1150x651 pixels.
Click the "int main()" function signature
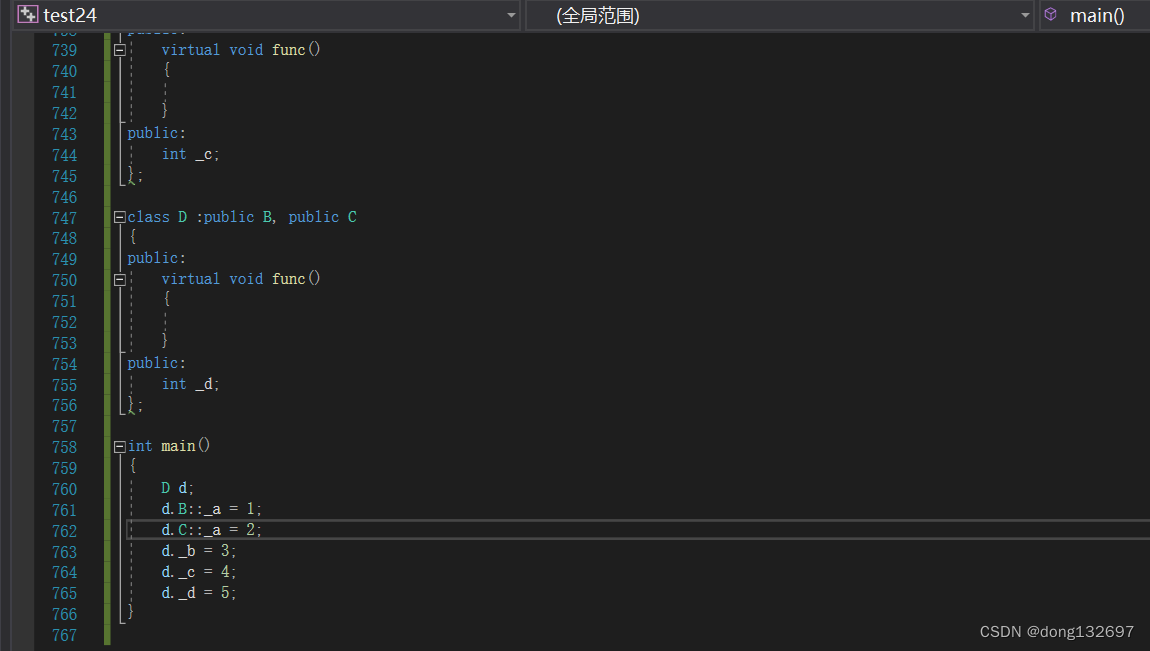[169, 446]
